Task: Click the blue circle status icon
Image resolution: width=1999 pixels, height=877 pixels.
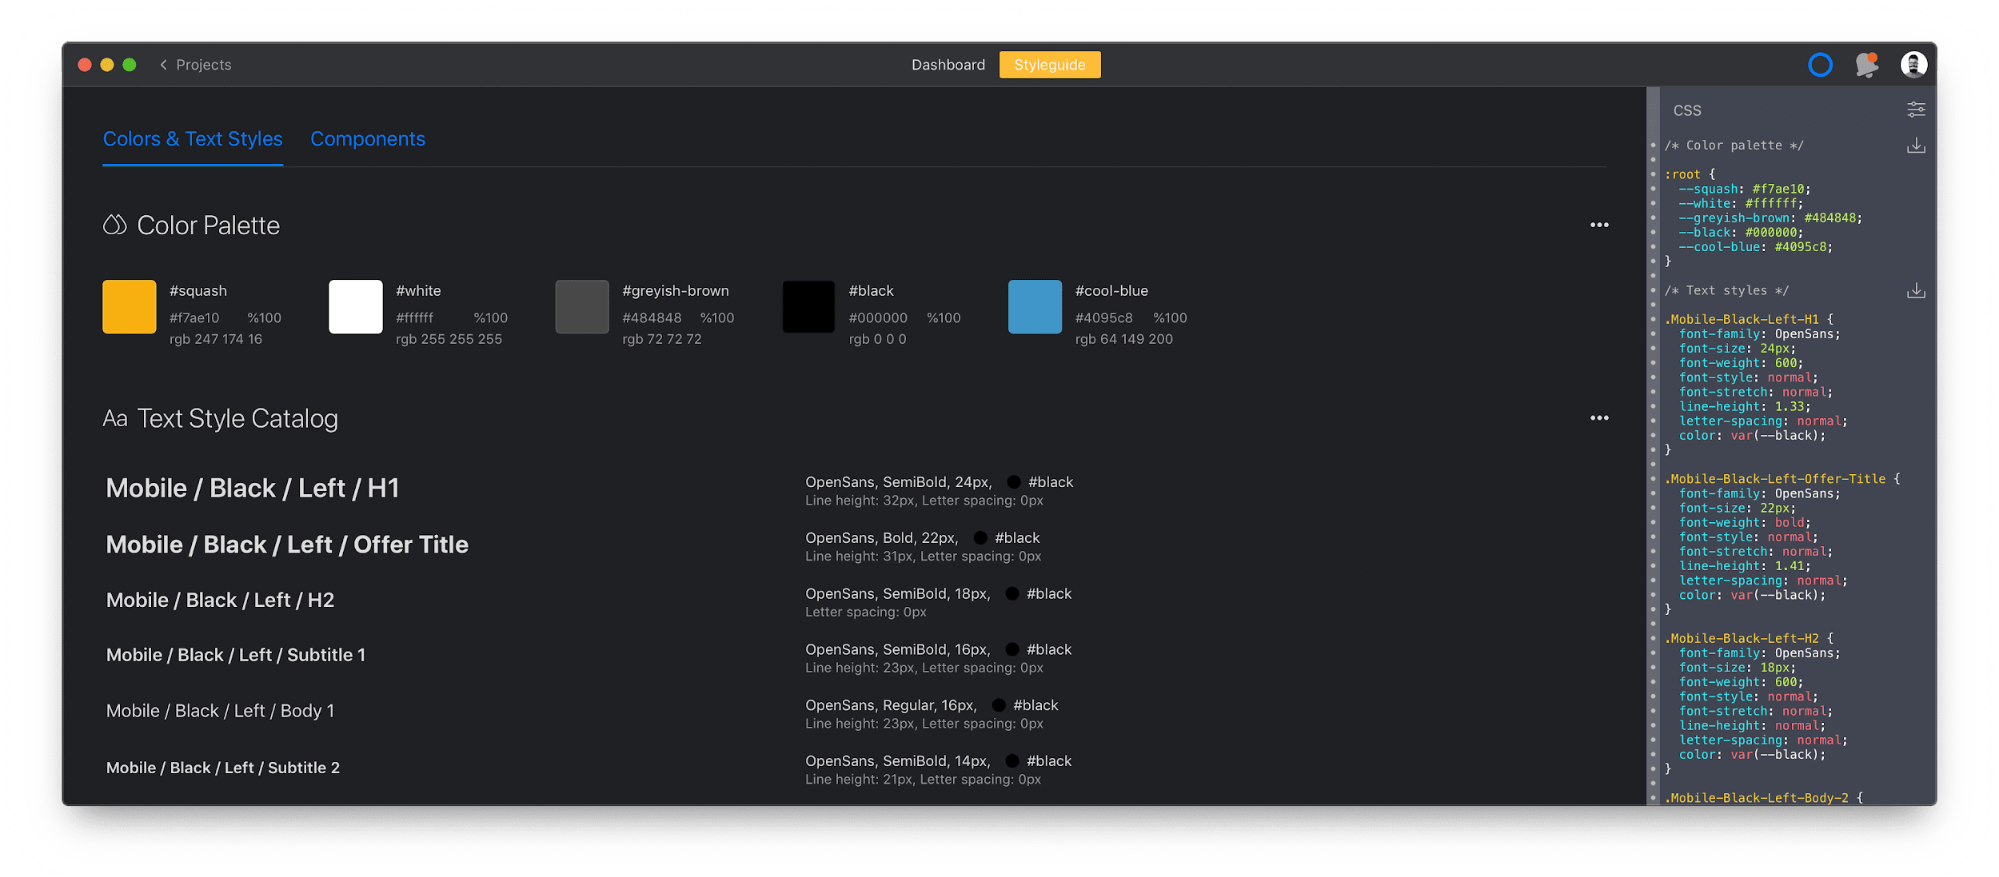Action: [x=1820, y=65]
